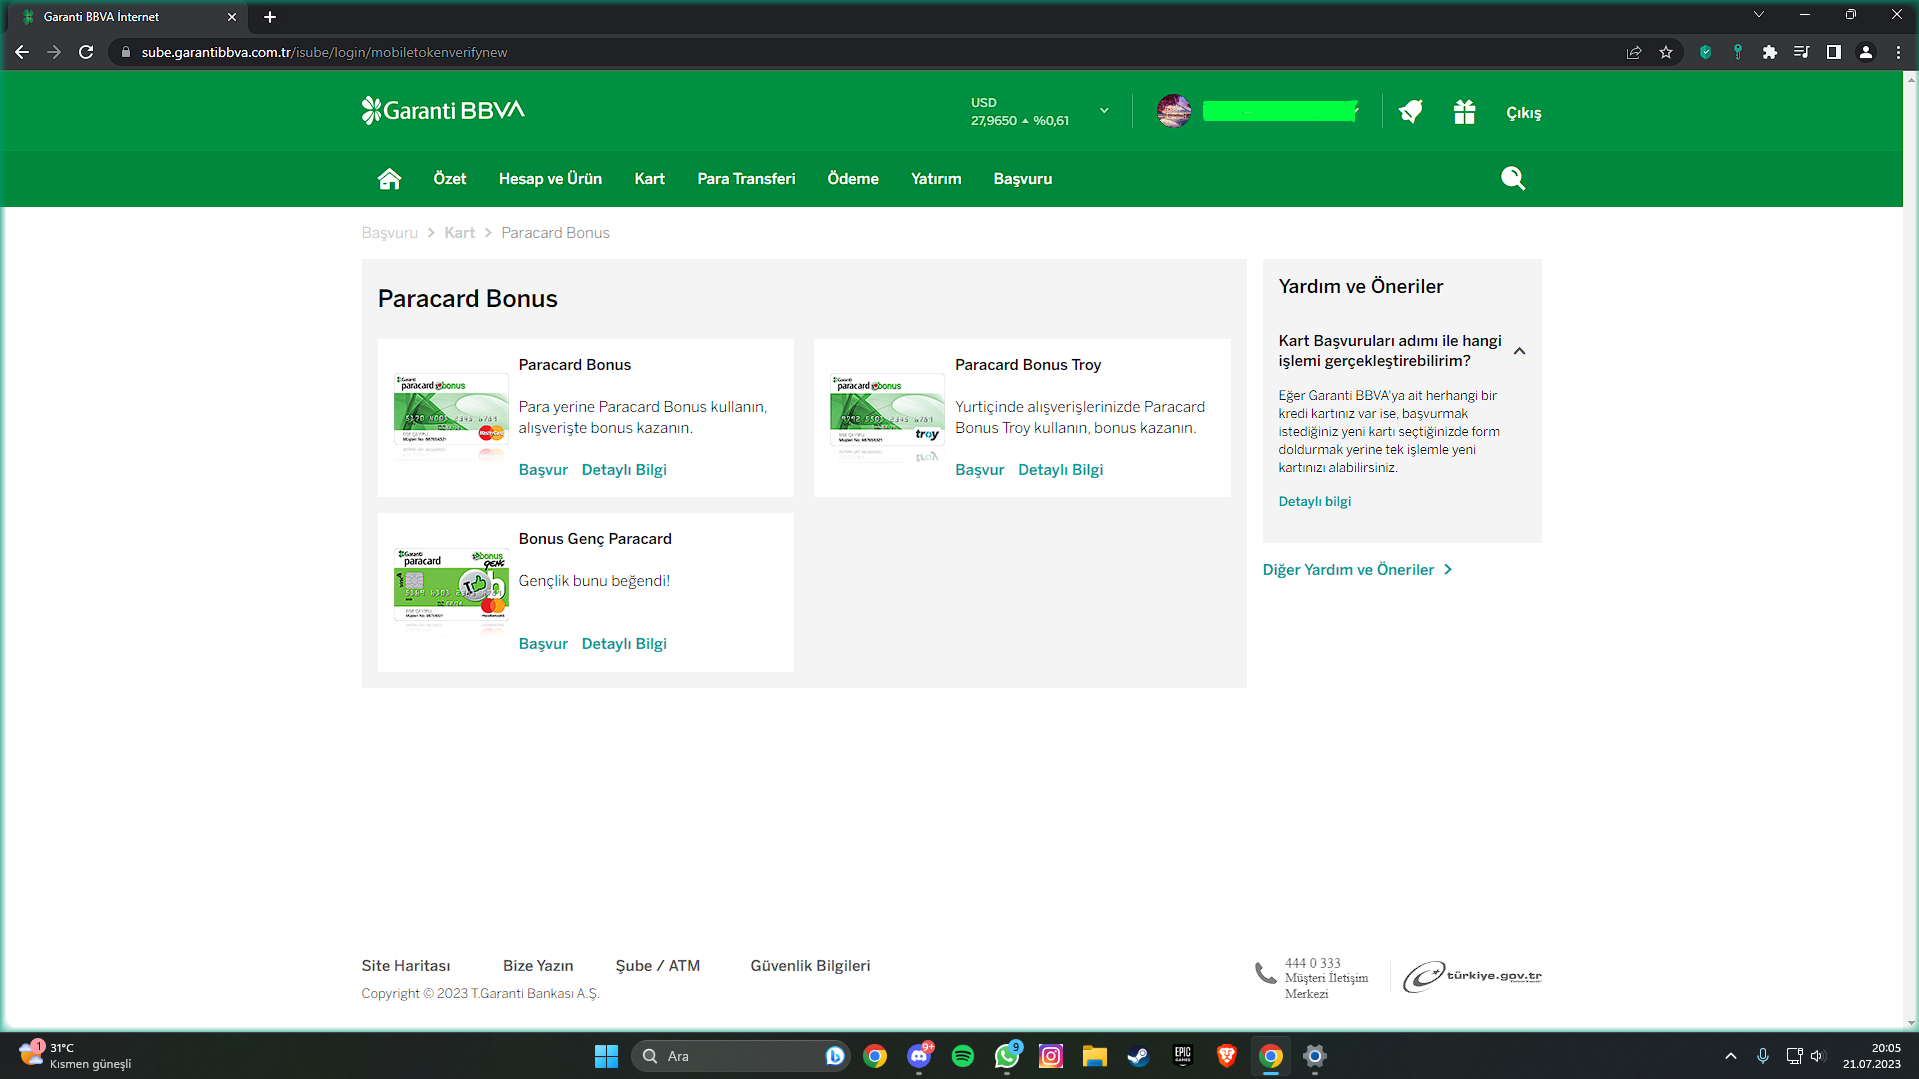Image resolution: width=1919 pixels, height=1079 pixels.
Task: Open the Özet menu
Action: (x=450, y=179)
